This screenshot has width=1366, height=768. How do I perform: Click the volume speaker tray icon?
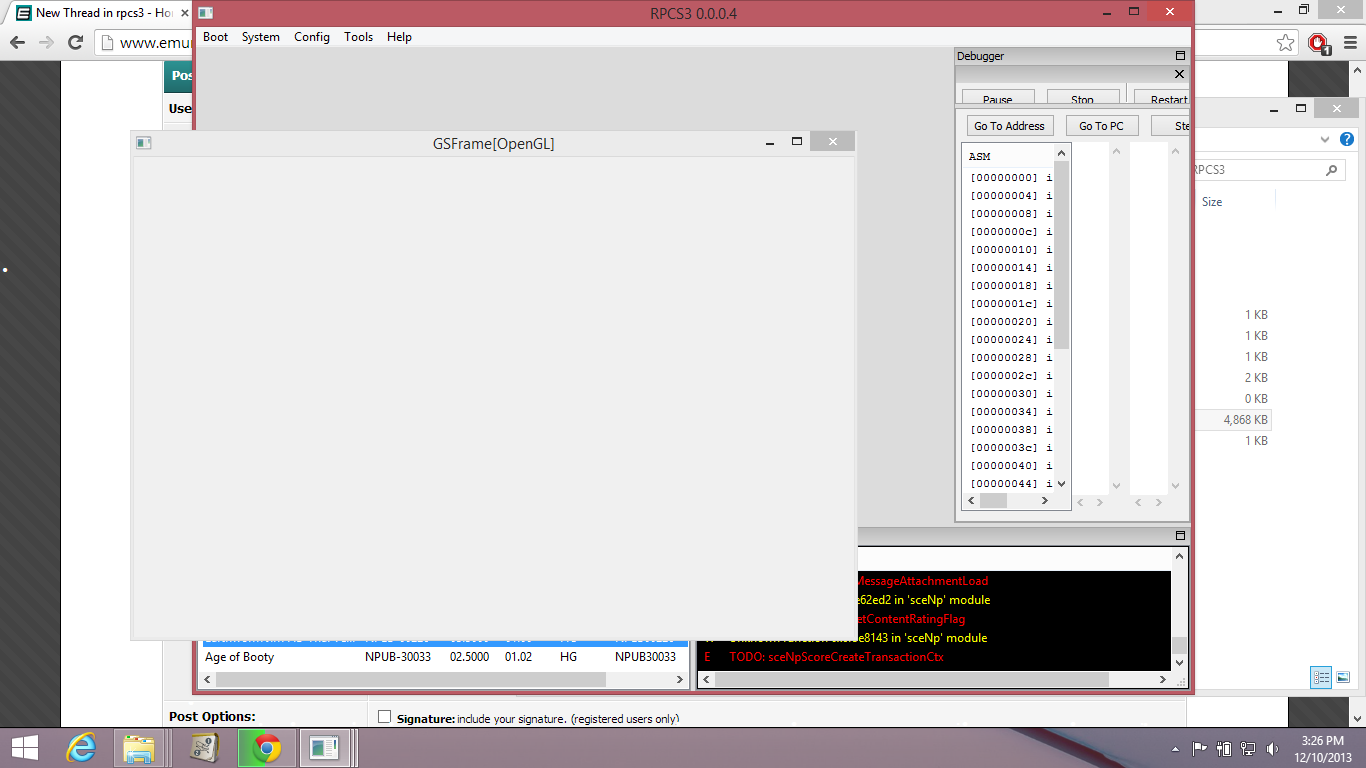point(1272,748)
